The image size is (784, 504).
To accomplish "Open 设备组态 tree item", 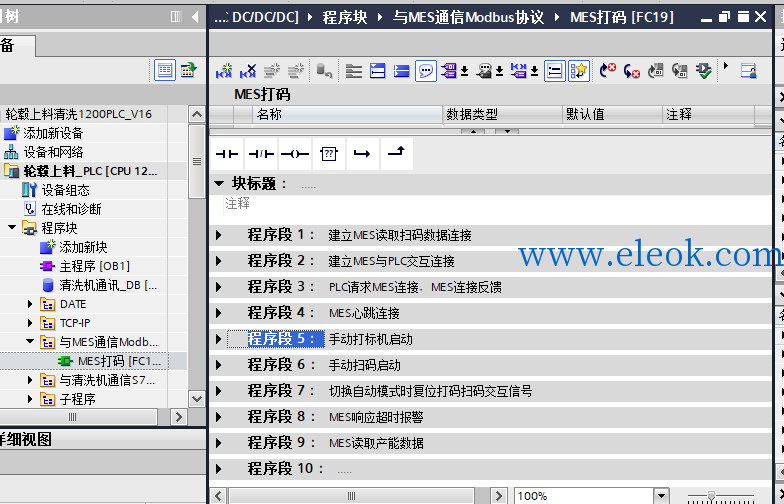I will (65, 190).
